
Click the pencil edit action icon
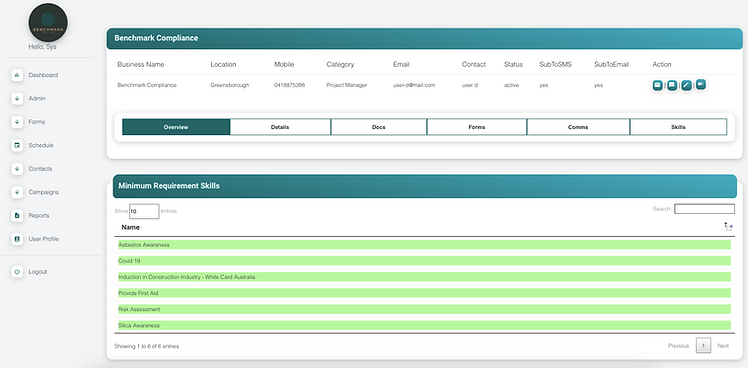coord(686,85)
